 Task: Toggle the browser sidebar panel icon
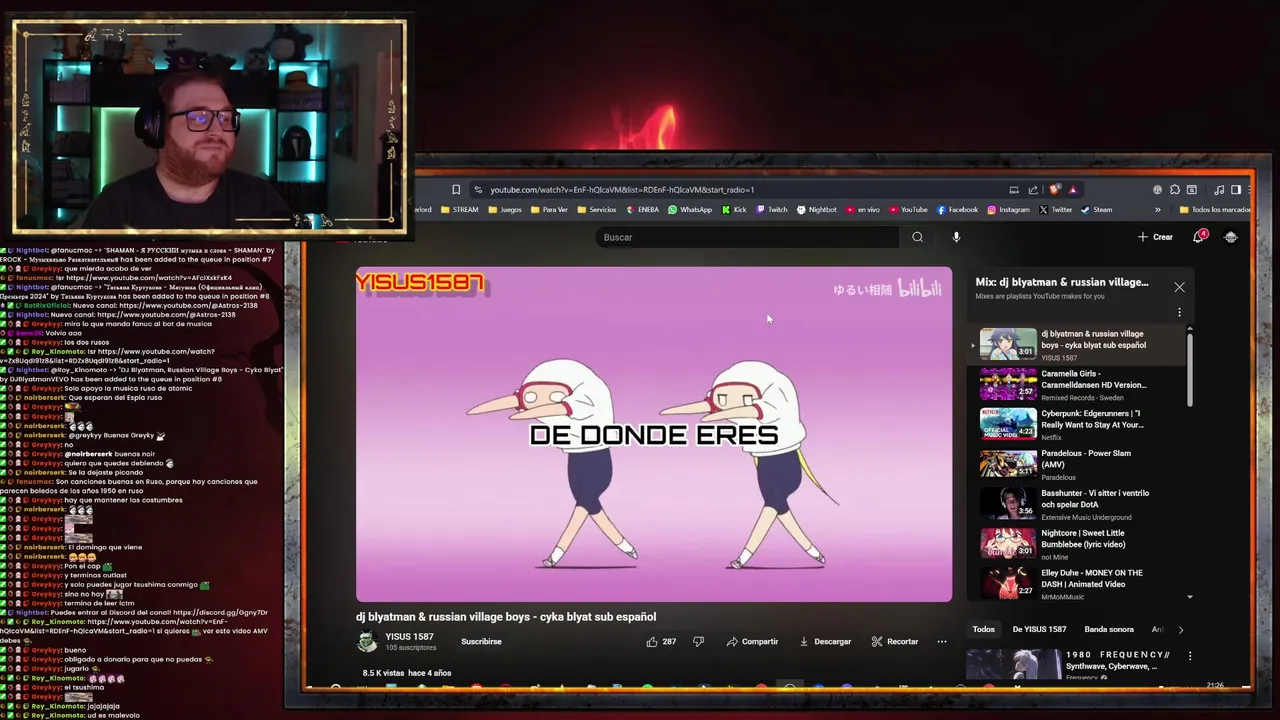click(1236, 189)
